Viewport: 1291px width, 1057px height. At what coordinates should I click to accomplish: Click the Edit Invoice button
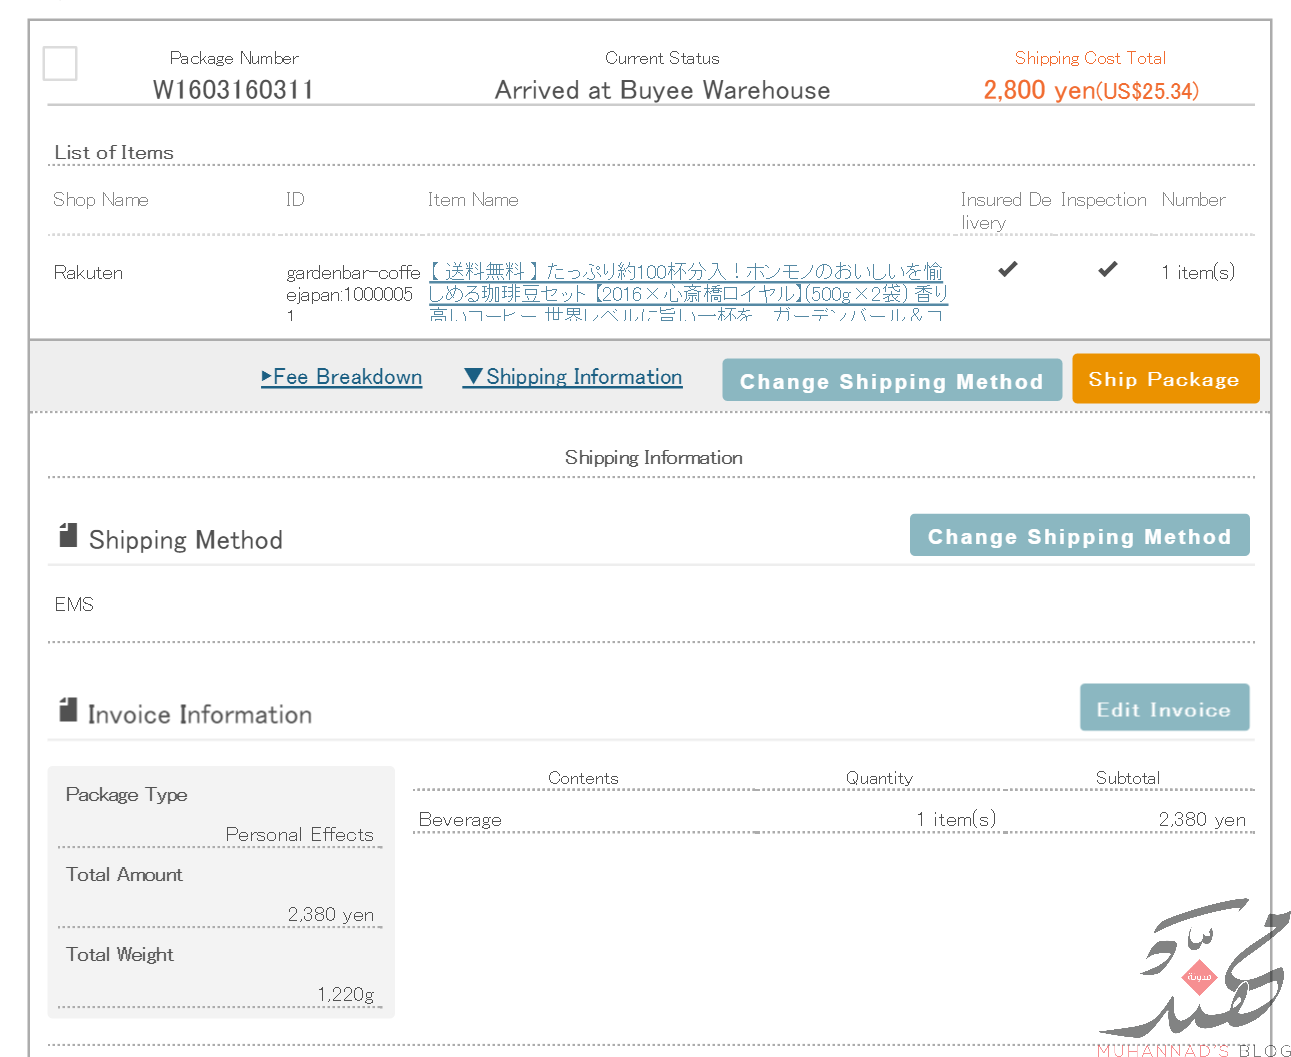[x=1164, y=708]
